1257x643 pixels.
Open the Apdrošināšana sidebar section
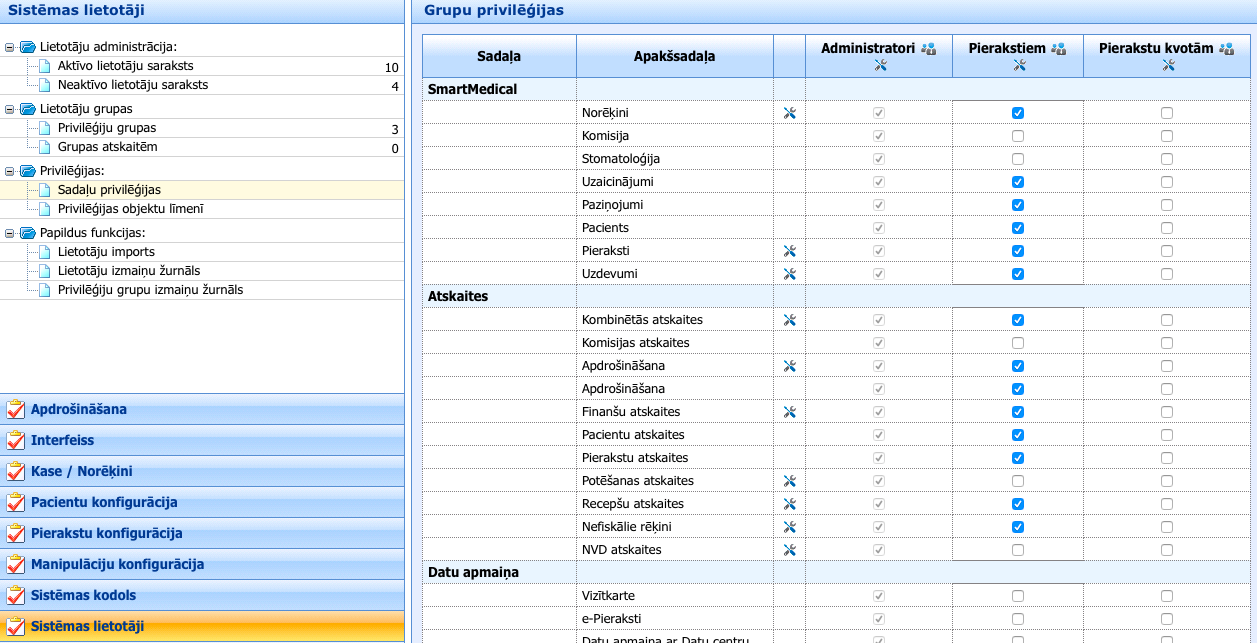point(79,410)
